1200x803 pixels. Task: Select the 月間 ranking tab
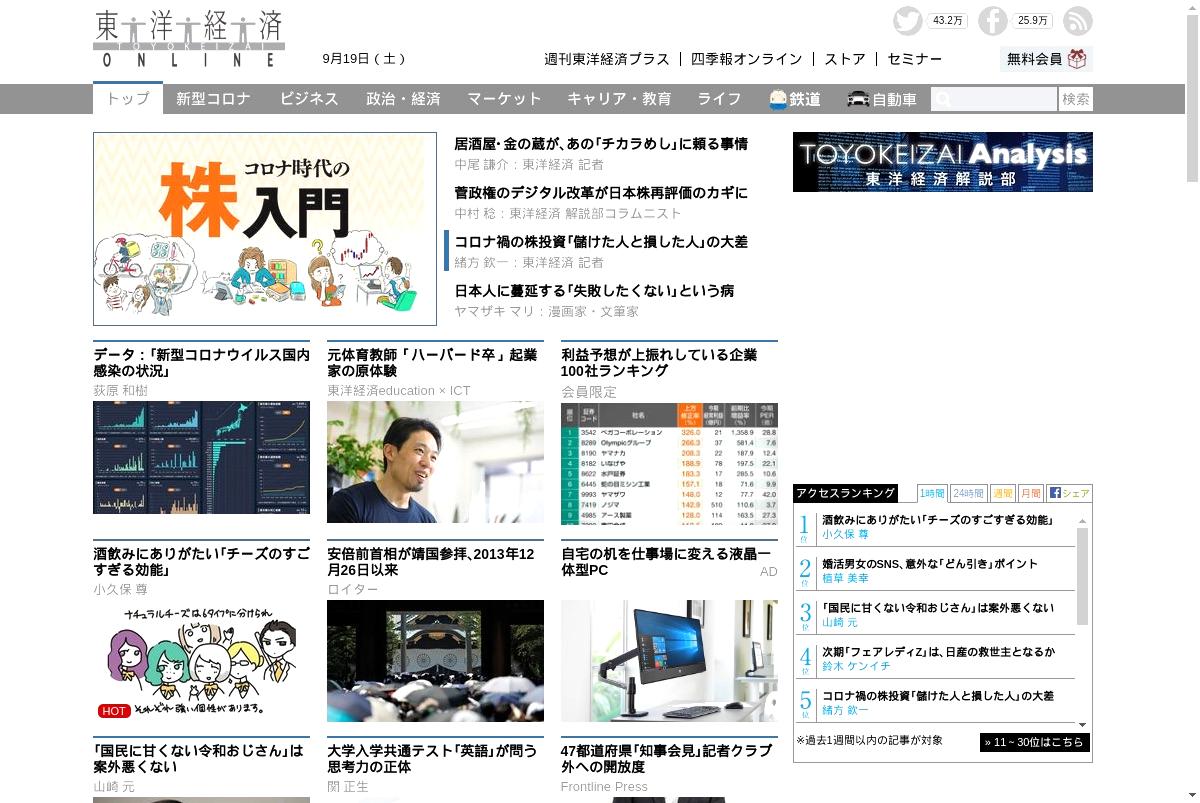click(1031, 493)
